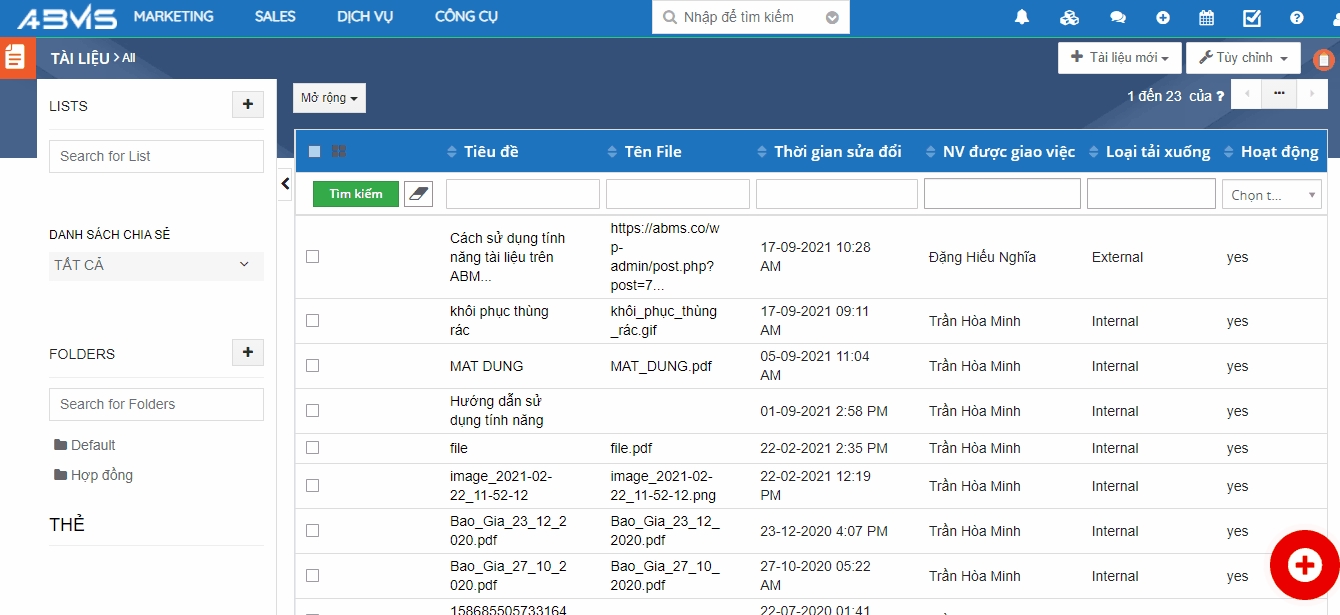Click the tasks checkmark icon in header
1340x615 pixels.
[x=1251, y=18]
